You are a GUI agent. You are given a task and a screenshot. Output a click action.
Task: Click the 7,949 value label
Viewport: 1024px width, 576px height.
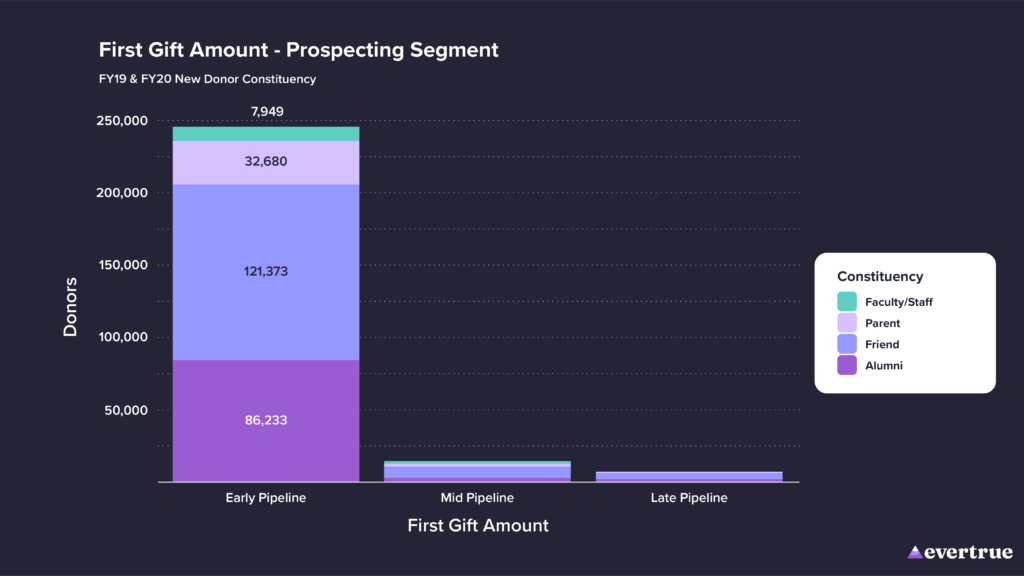coord(266,111)
